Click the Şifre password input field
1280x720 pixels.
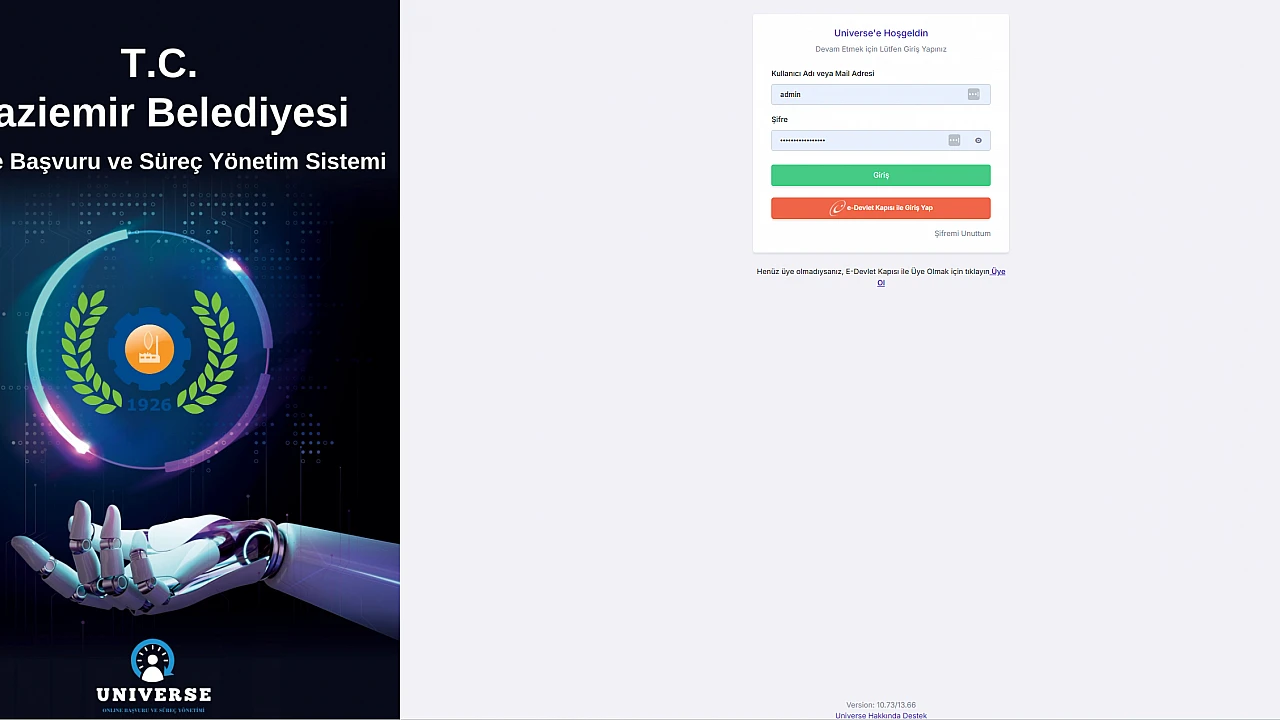pos(860,140)
